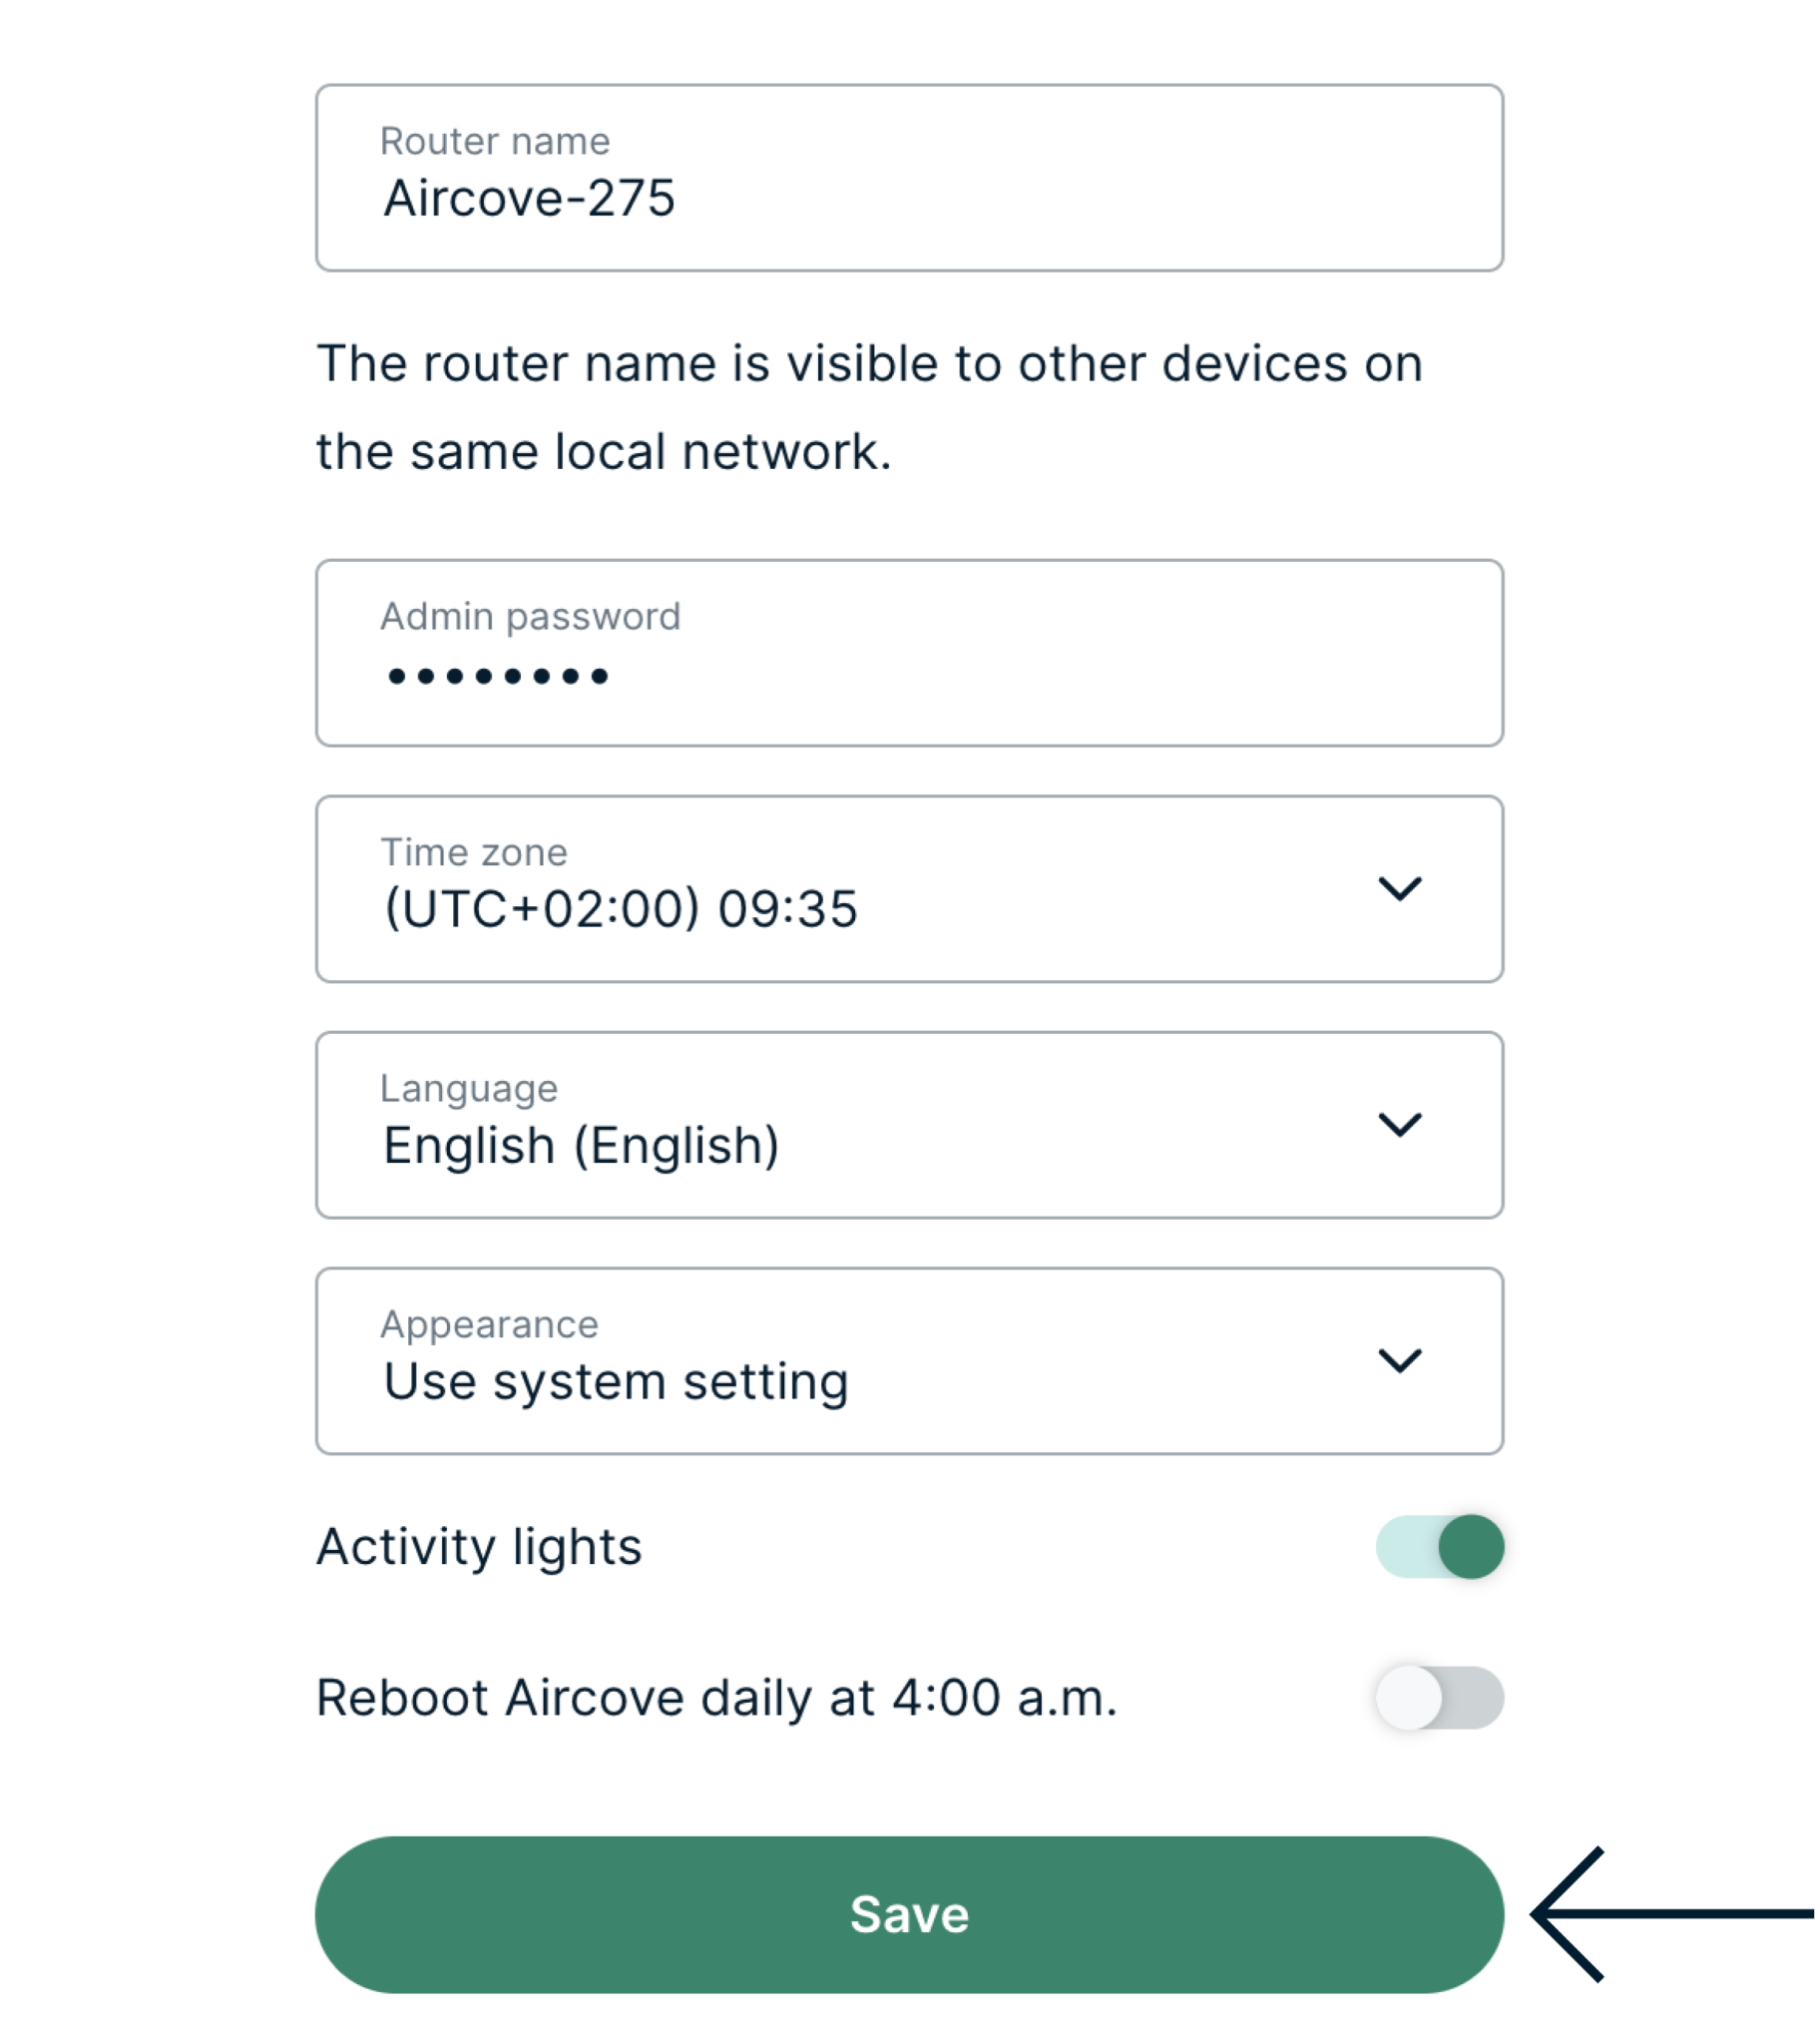Click the masked password dots

[x=494, y=675]
